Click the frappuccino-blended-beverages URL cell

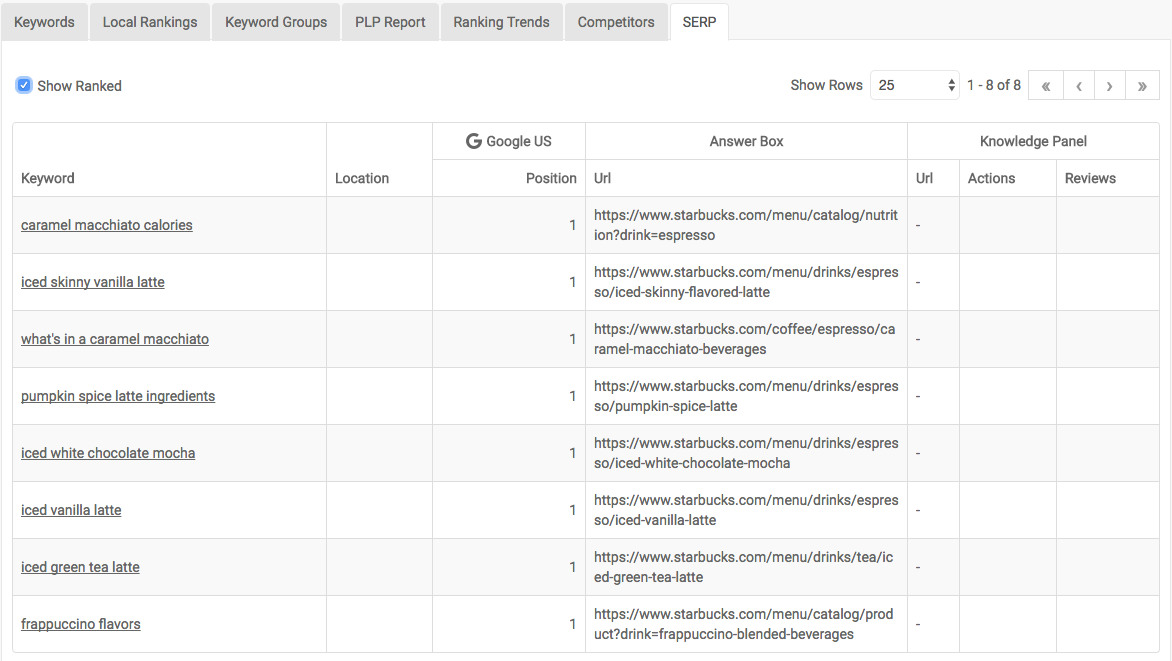point(744,624)
